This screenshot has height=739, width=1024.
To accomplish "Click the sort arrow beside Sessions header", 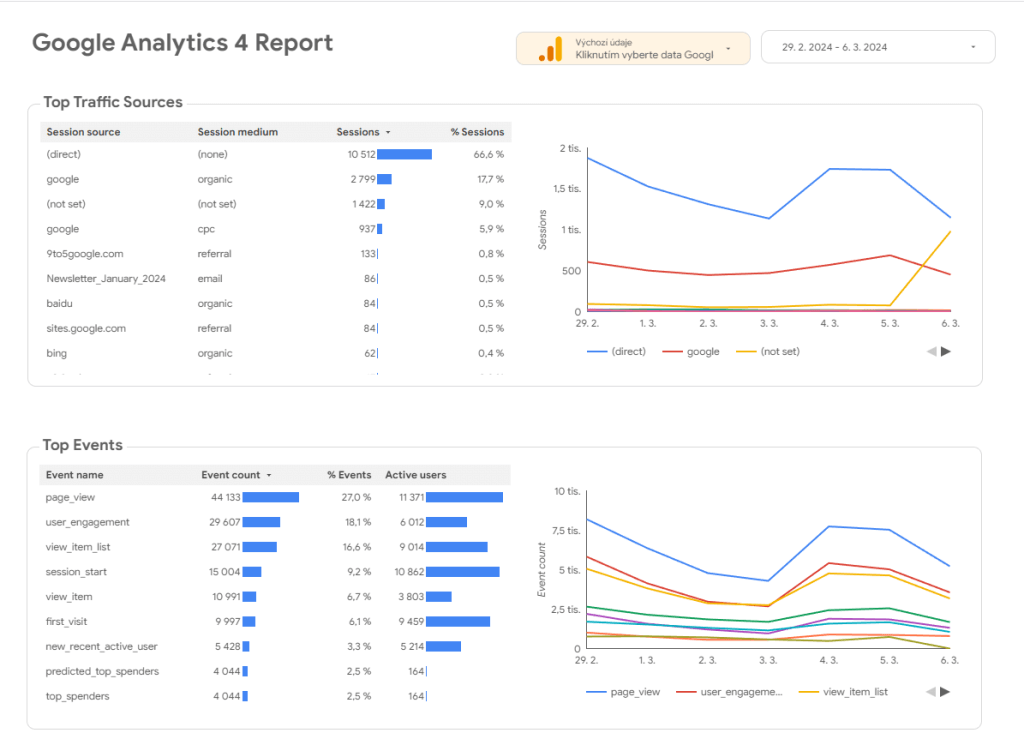I will tap(388, 132).
